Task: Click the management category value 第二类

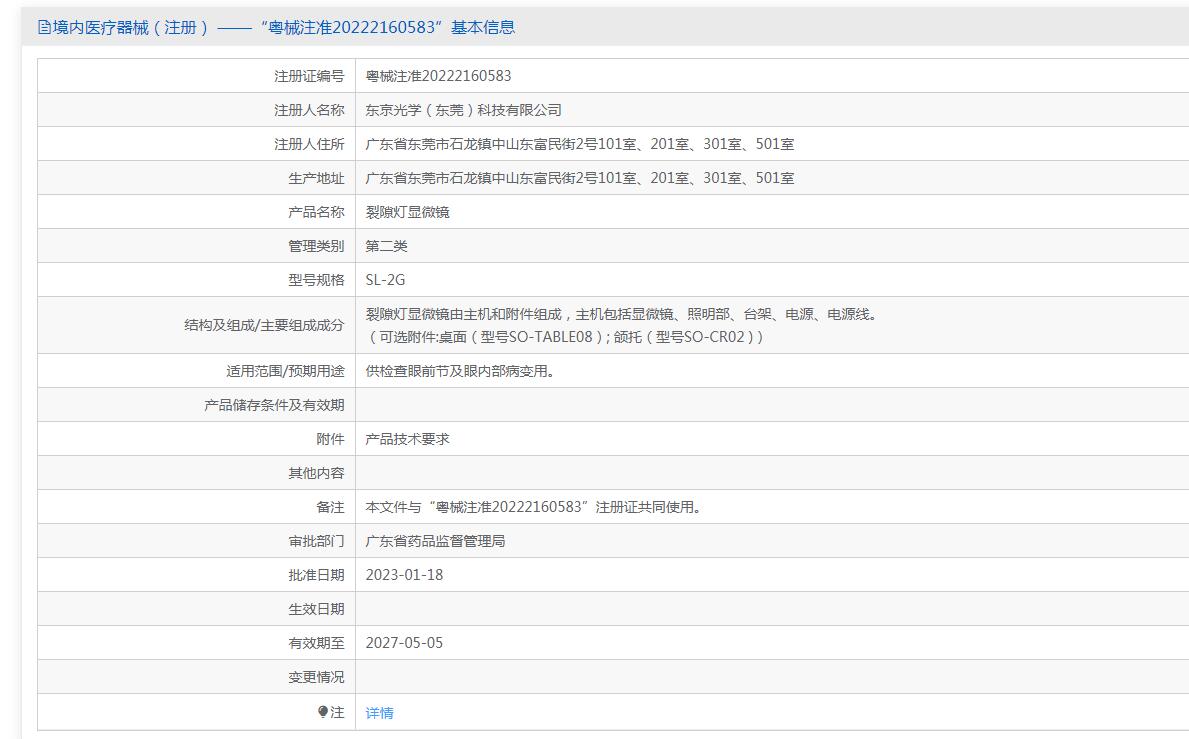Action: click(387, 246)
